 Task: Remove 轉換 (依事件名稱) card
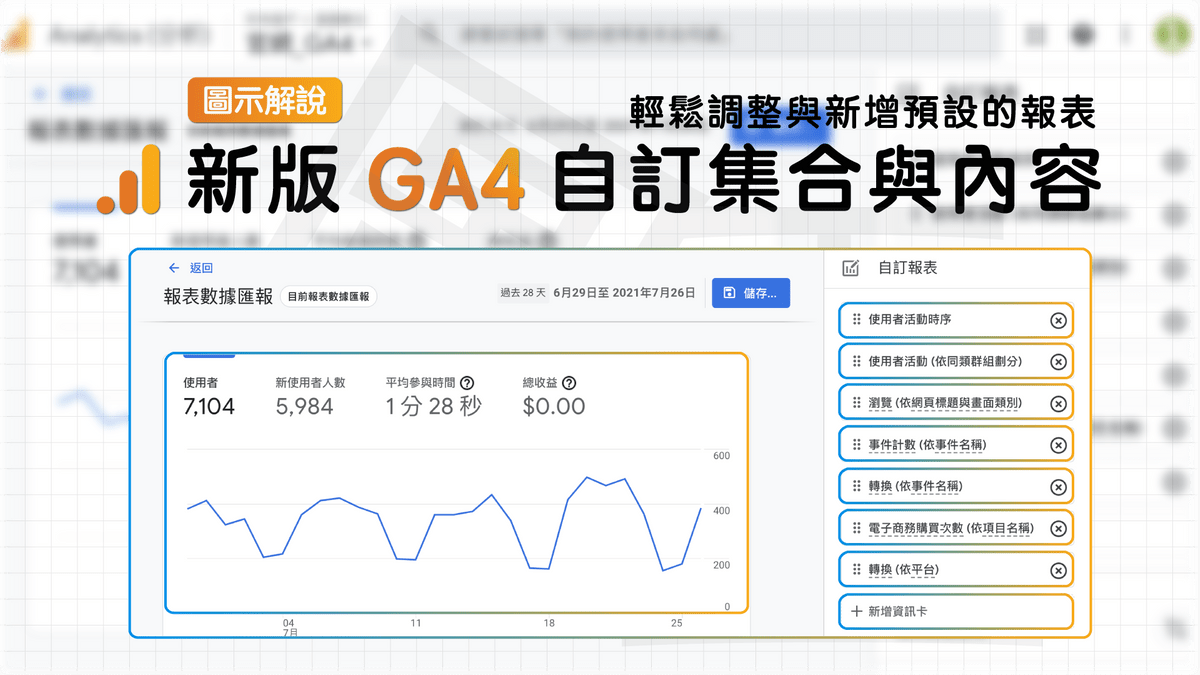(x=1058, y=487)
